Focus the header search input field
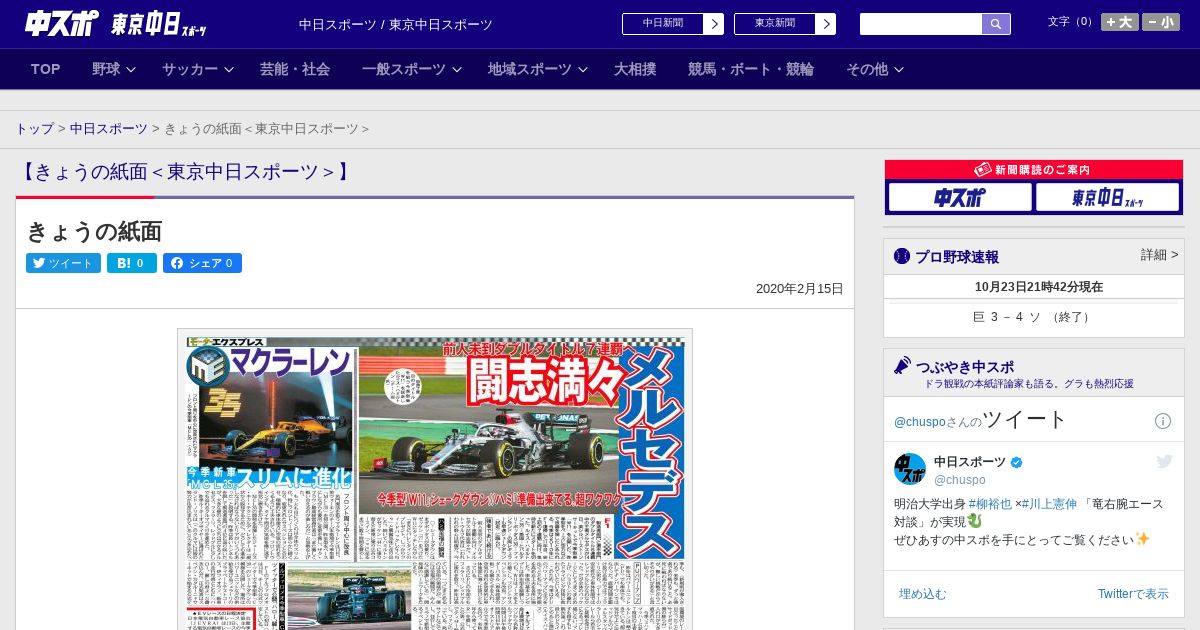 point(921,24)
